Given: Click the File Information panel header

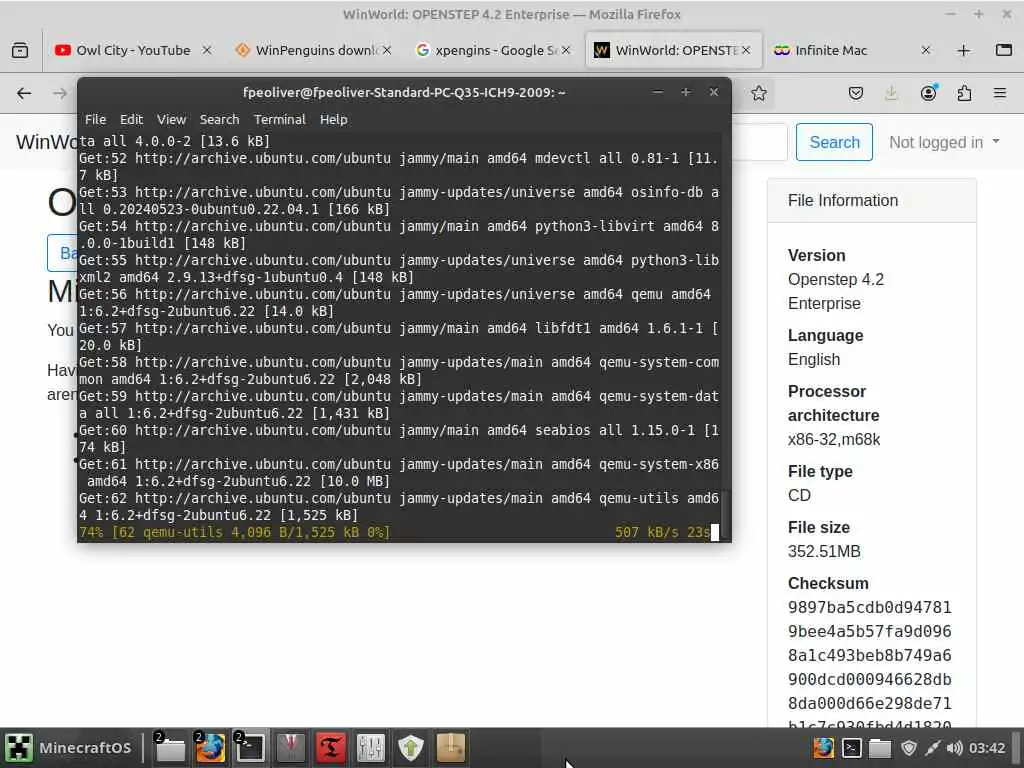Looking at the screenshot, I should pos(872,200).
